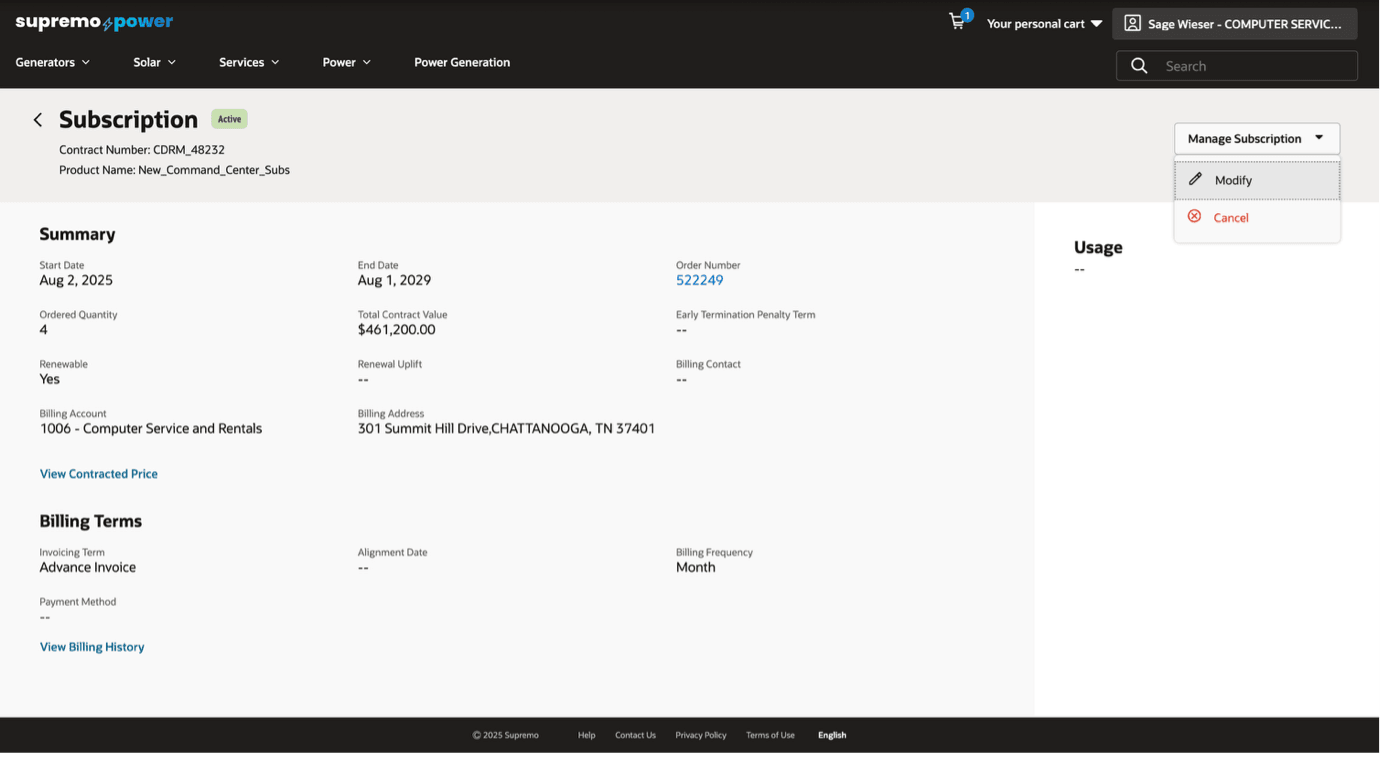The height and width of the screenshot is (757, 1384).
Task: Focus the Search input field
Action: (1236, 66)
